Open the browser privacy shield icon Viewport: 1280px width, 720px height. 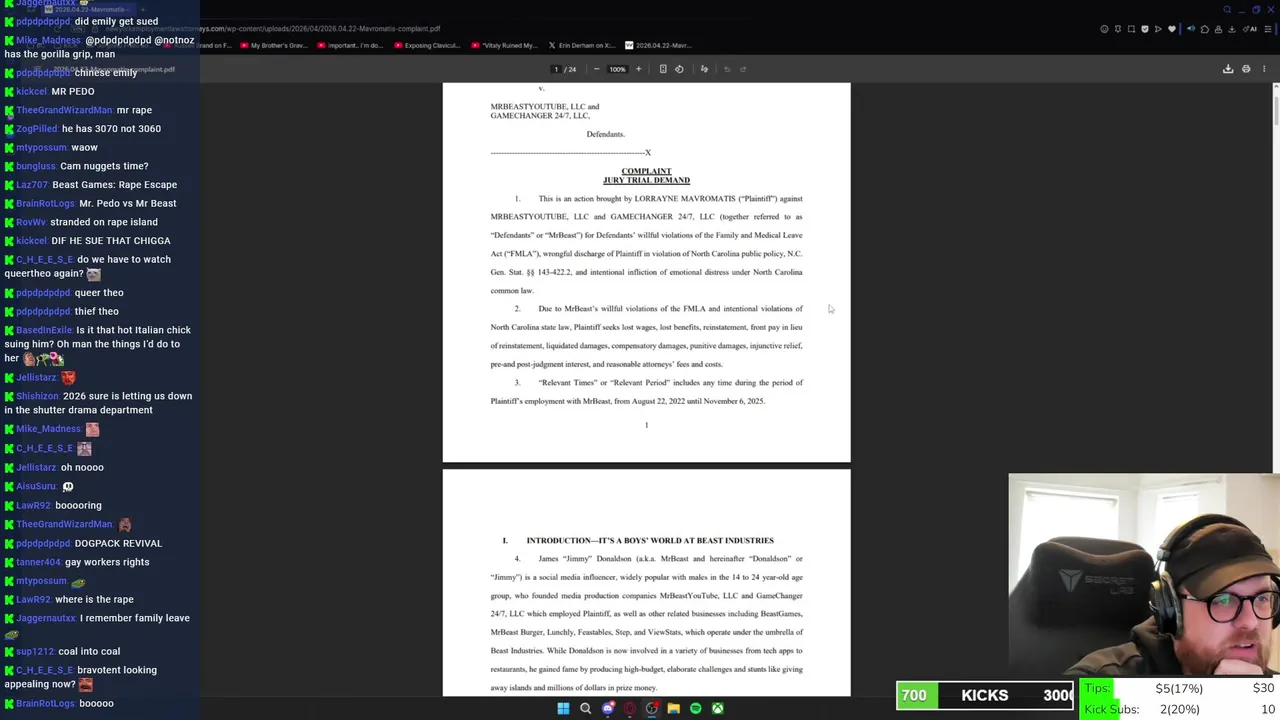coord(1145,29)
